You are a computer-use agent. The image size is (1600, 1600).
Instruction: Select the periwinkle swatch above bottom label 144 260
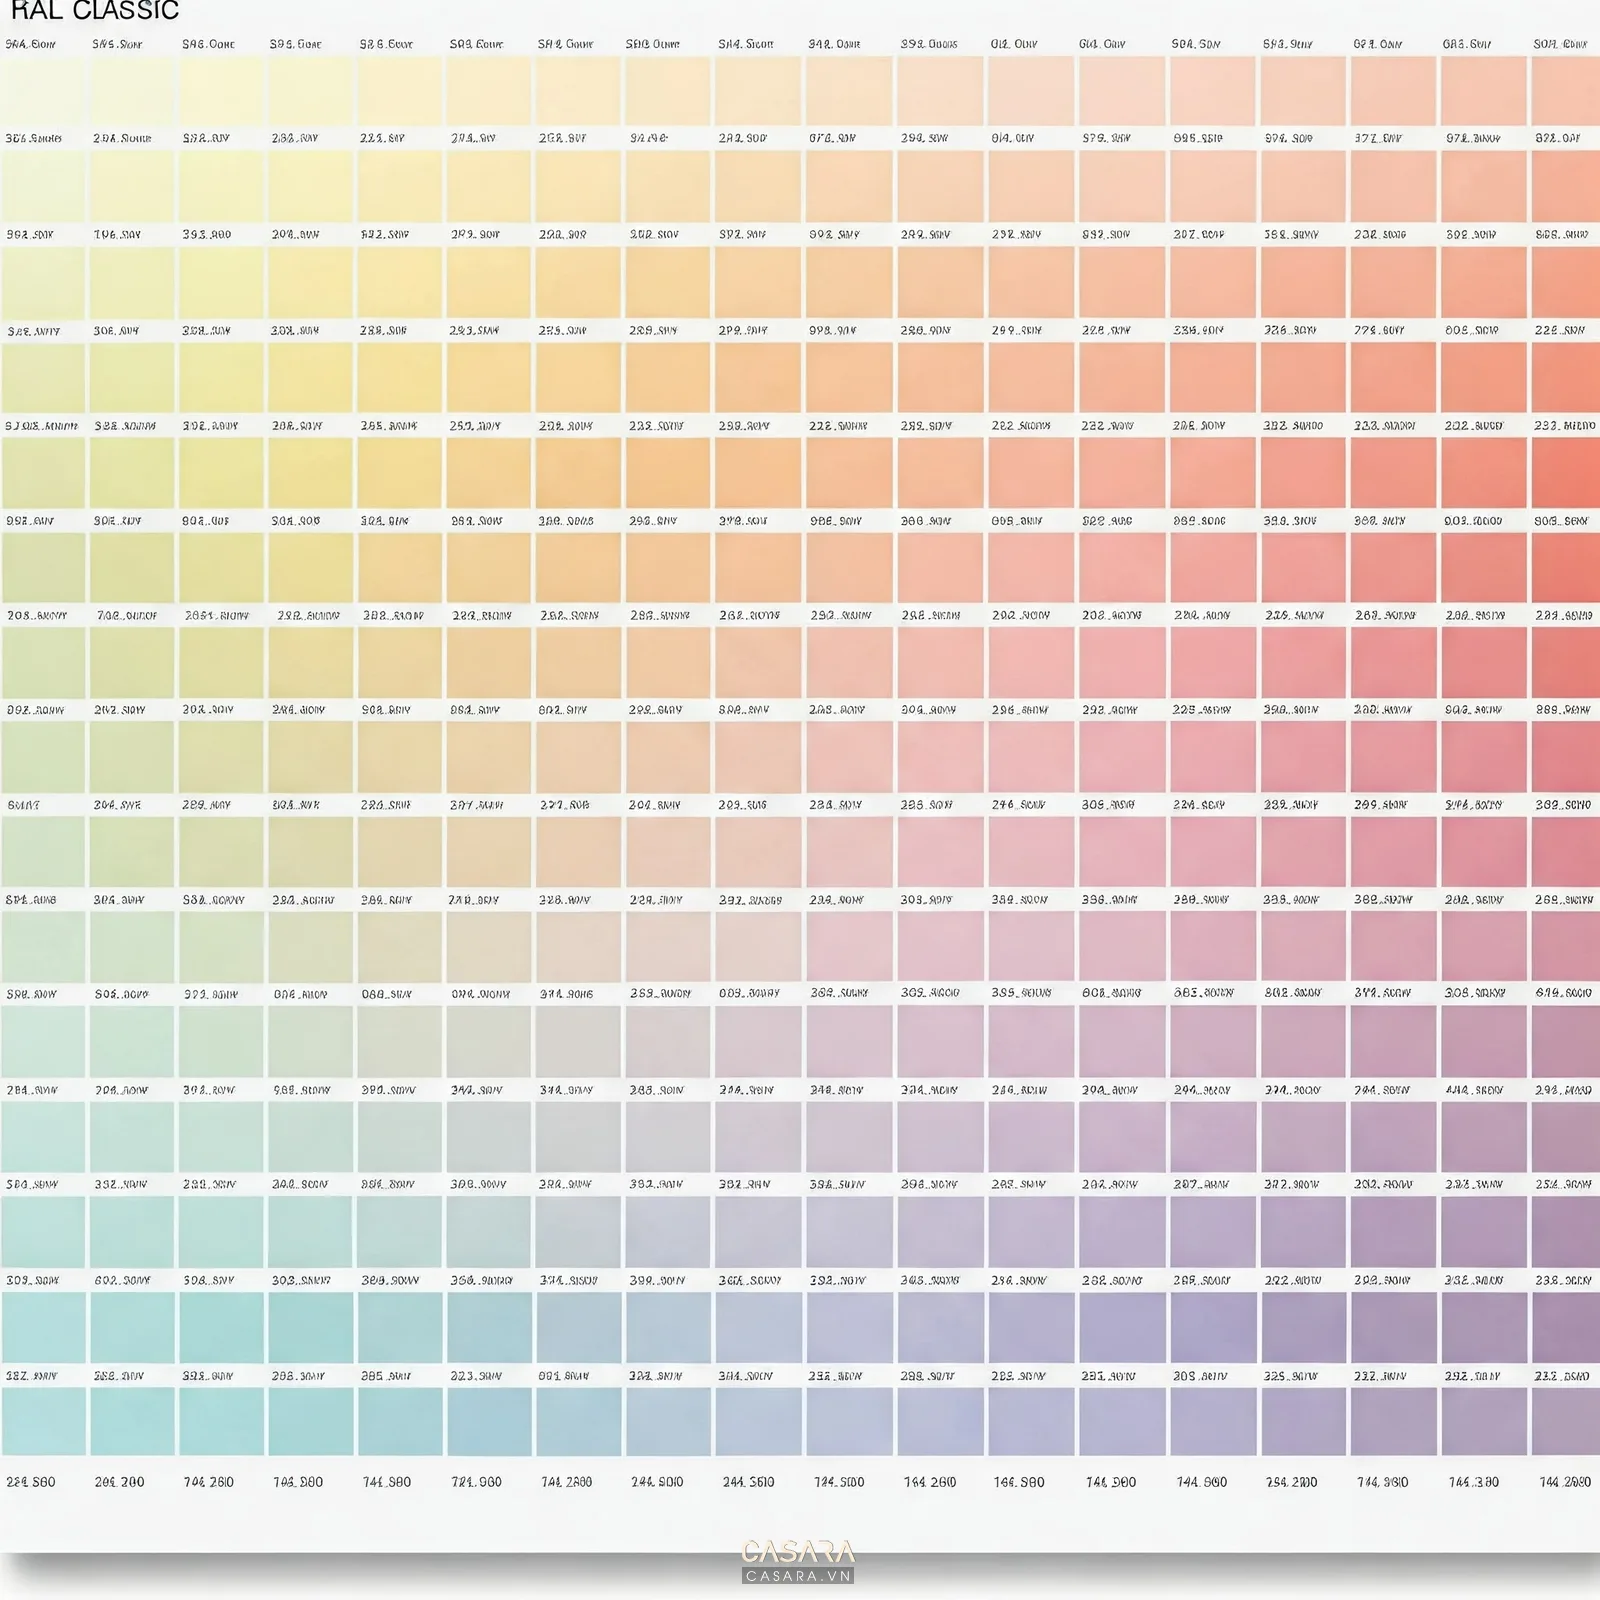coord(940,1421)
